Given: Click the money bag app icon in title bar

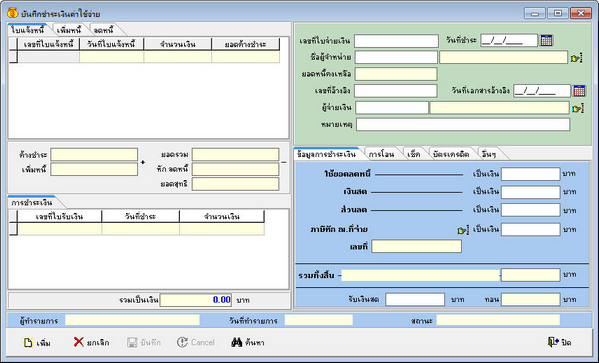Looking at the screenshot, I should (x=13, y=13).
